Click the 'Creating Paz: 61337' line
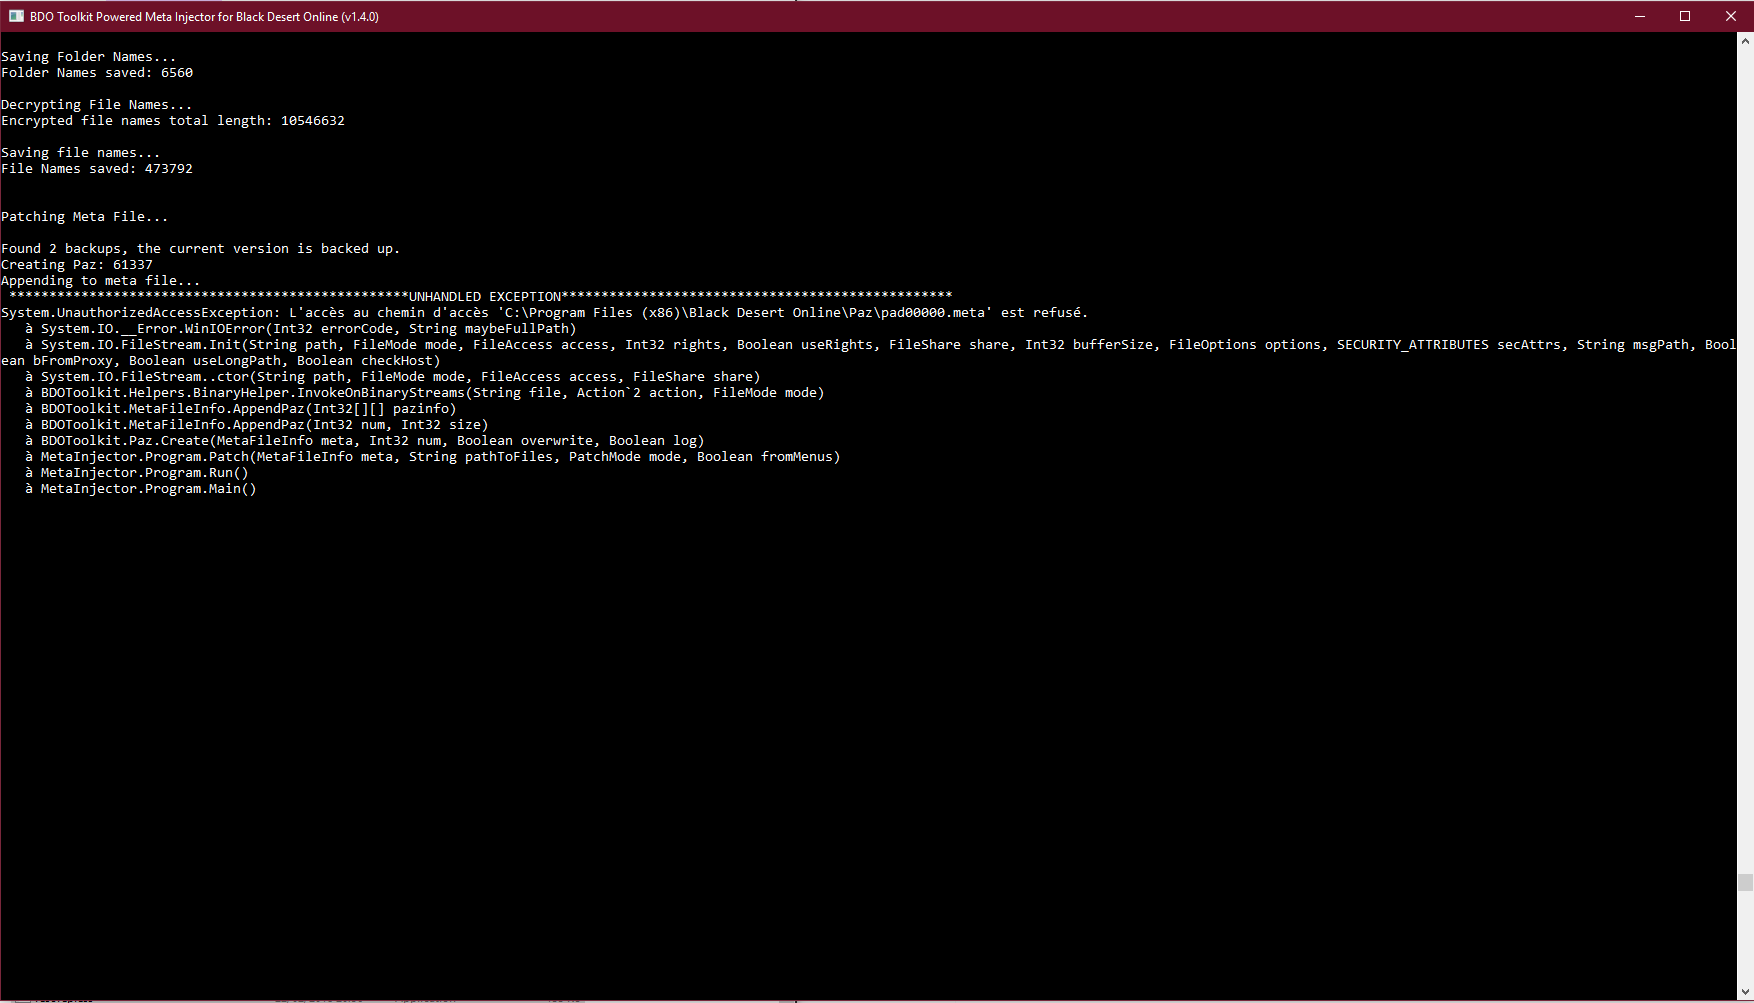 coord(77,265)
